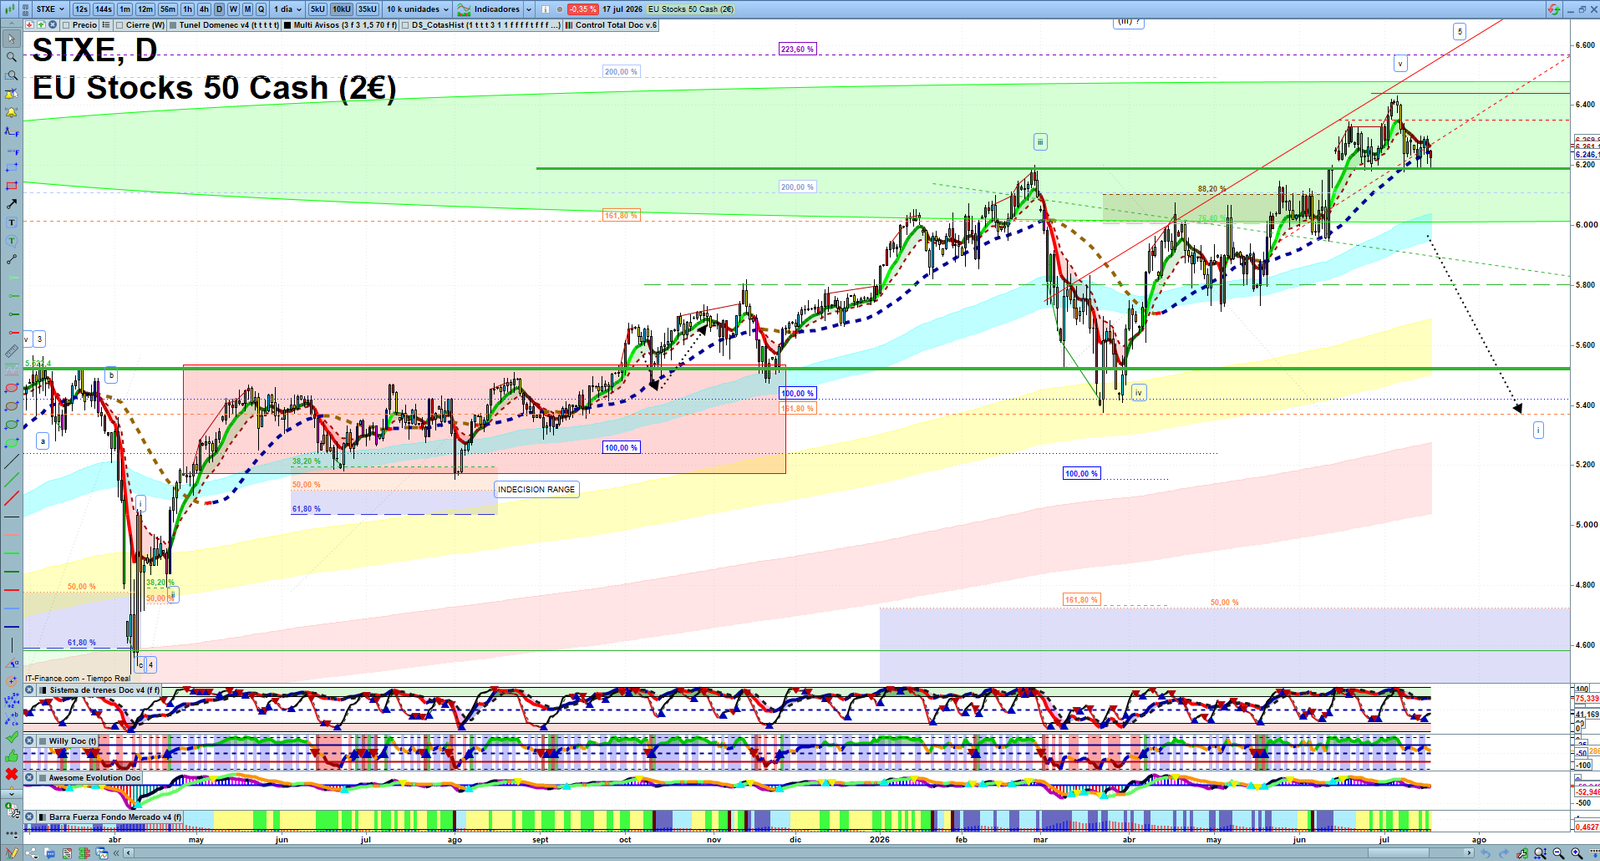The height and width of the screenshot is (861, 1600).
Task: Select the 56m timeframe
Action: click(167, 9)
